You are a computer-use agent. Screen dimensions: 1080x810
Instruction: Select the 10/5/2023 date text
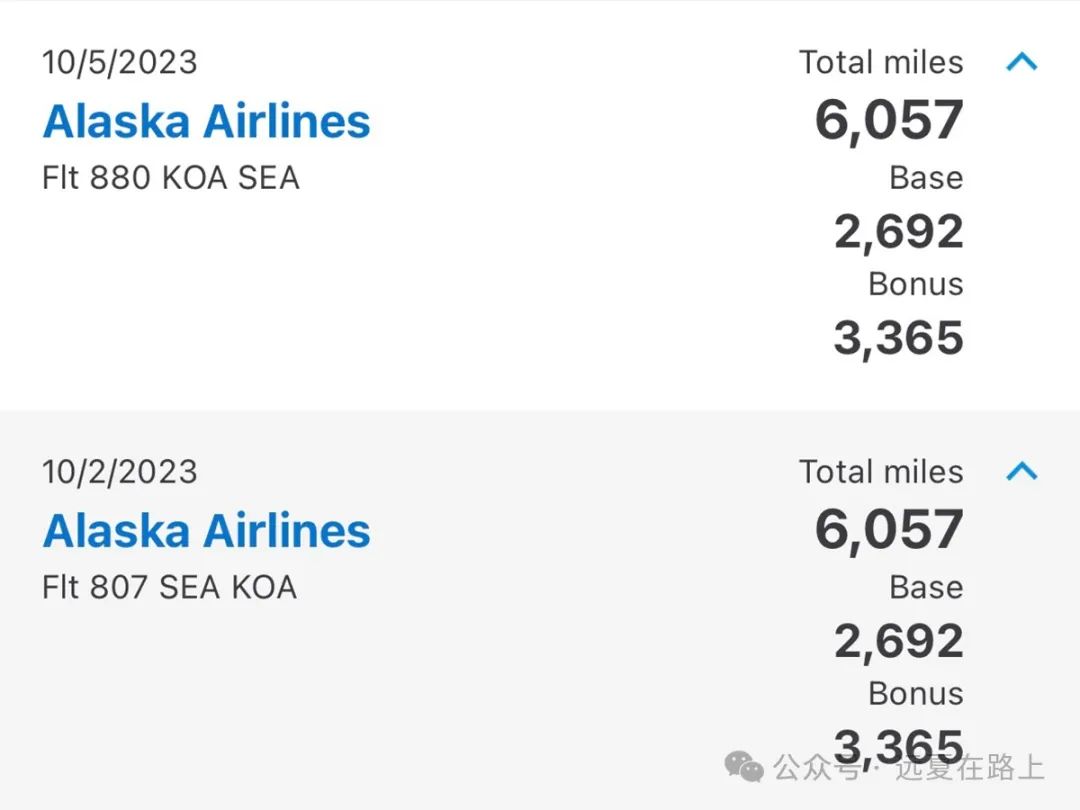pyautogui.click(x=120, y=63)
